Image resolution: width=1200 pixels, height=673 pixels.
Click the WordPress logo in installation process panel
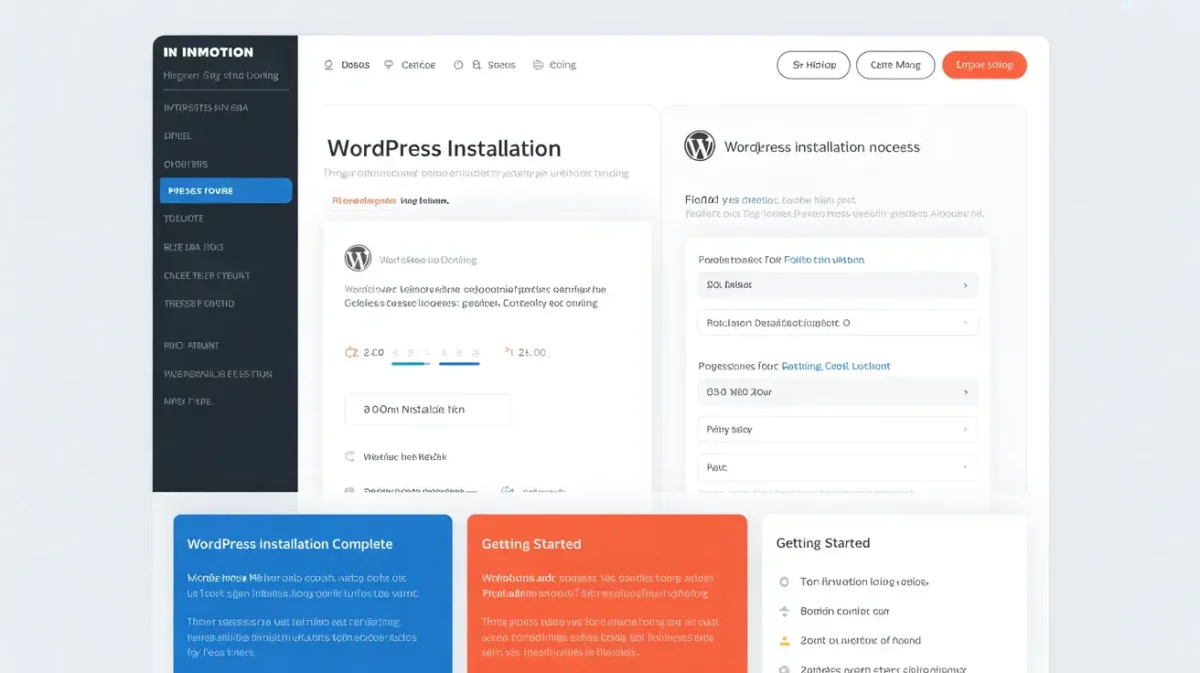pyautogui.click(x=699, y=146)
